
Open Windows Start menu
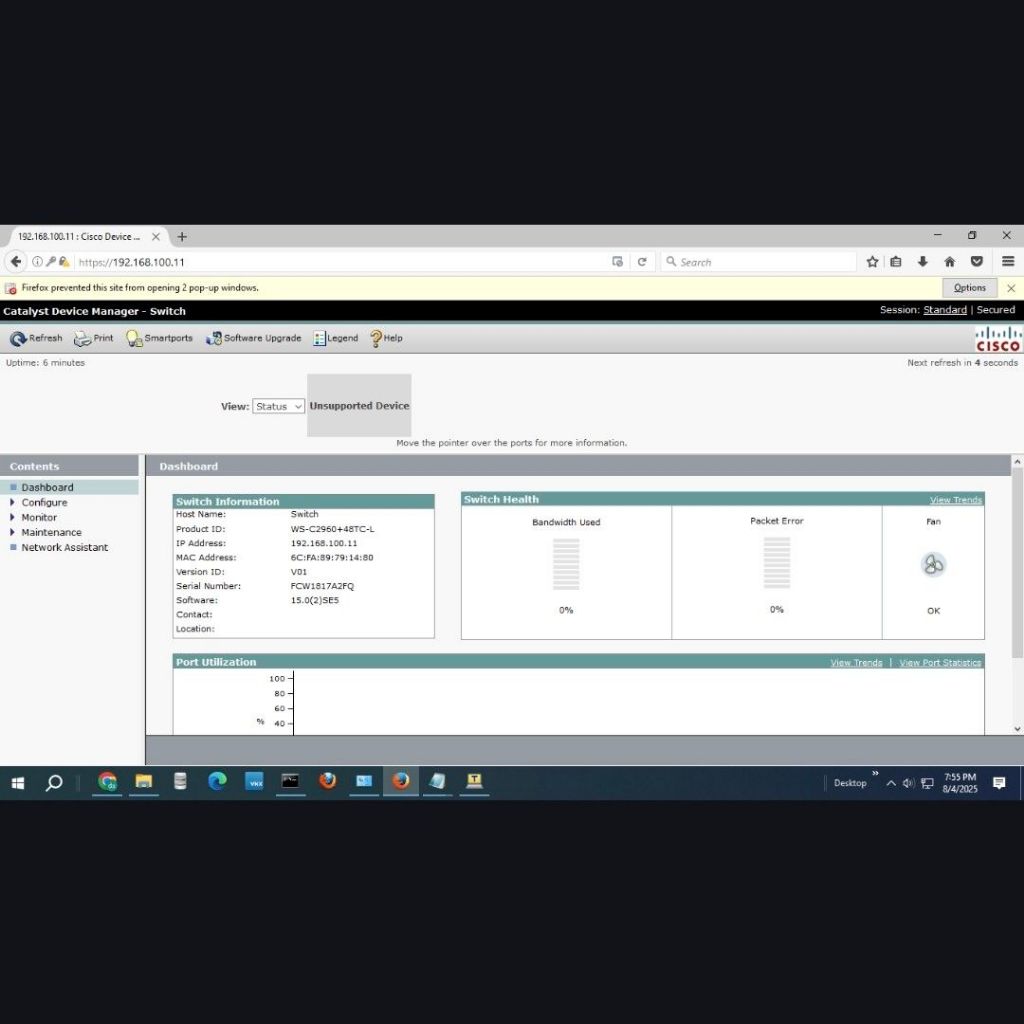coord(18,782)
